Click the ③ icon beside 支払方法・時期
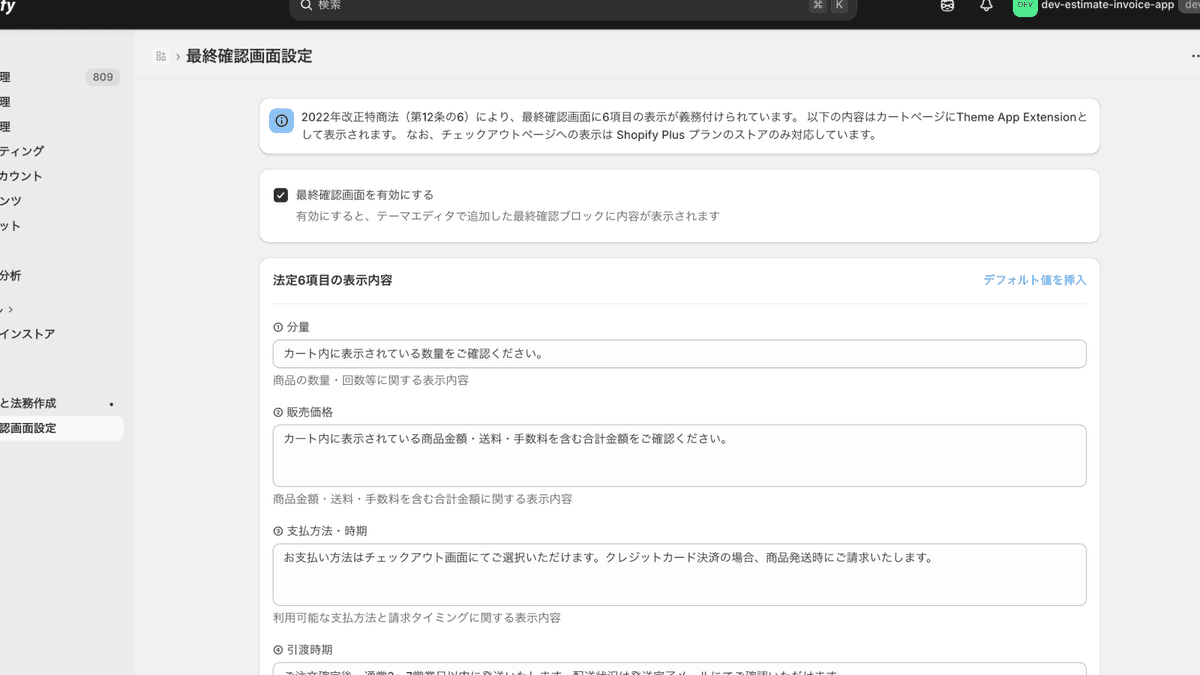This screenshot has height=675, width=1200. pyautogui.click(x=276, y=531)
